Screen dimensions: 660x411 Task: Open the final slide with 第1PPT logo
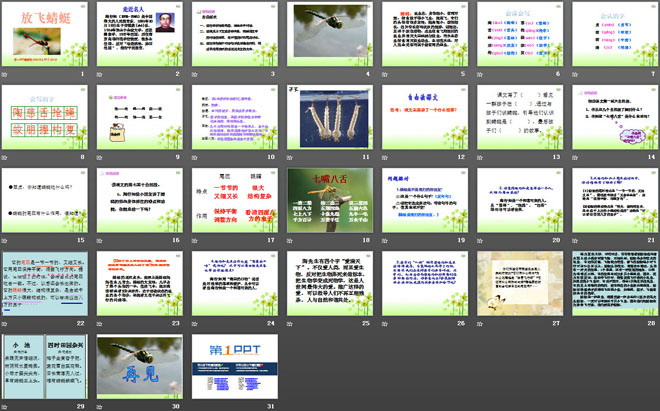[x=235, y=370]
